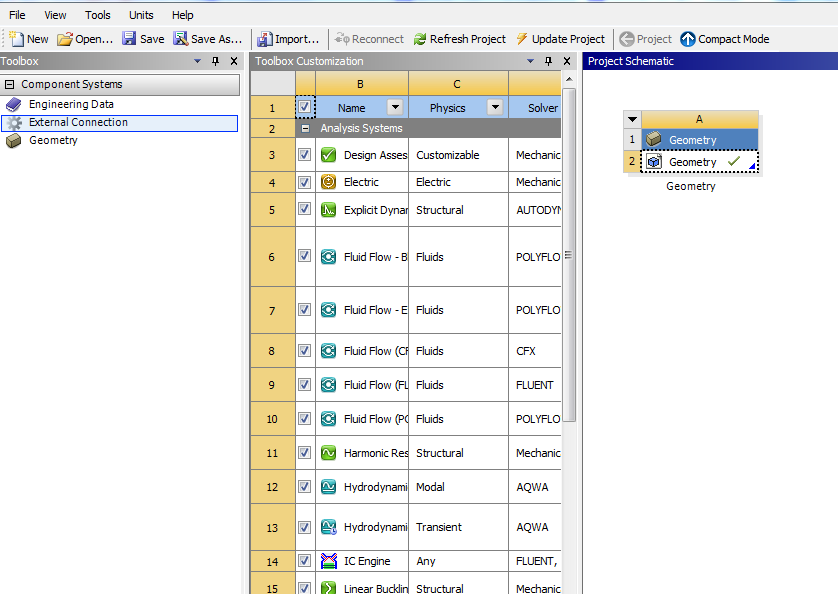Image resolution: width=838 pixels, height=594 pixels.
Task: Click the New project icon
Action: click(16, 38)
